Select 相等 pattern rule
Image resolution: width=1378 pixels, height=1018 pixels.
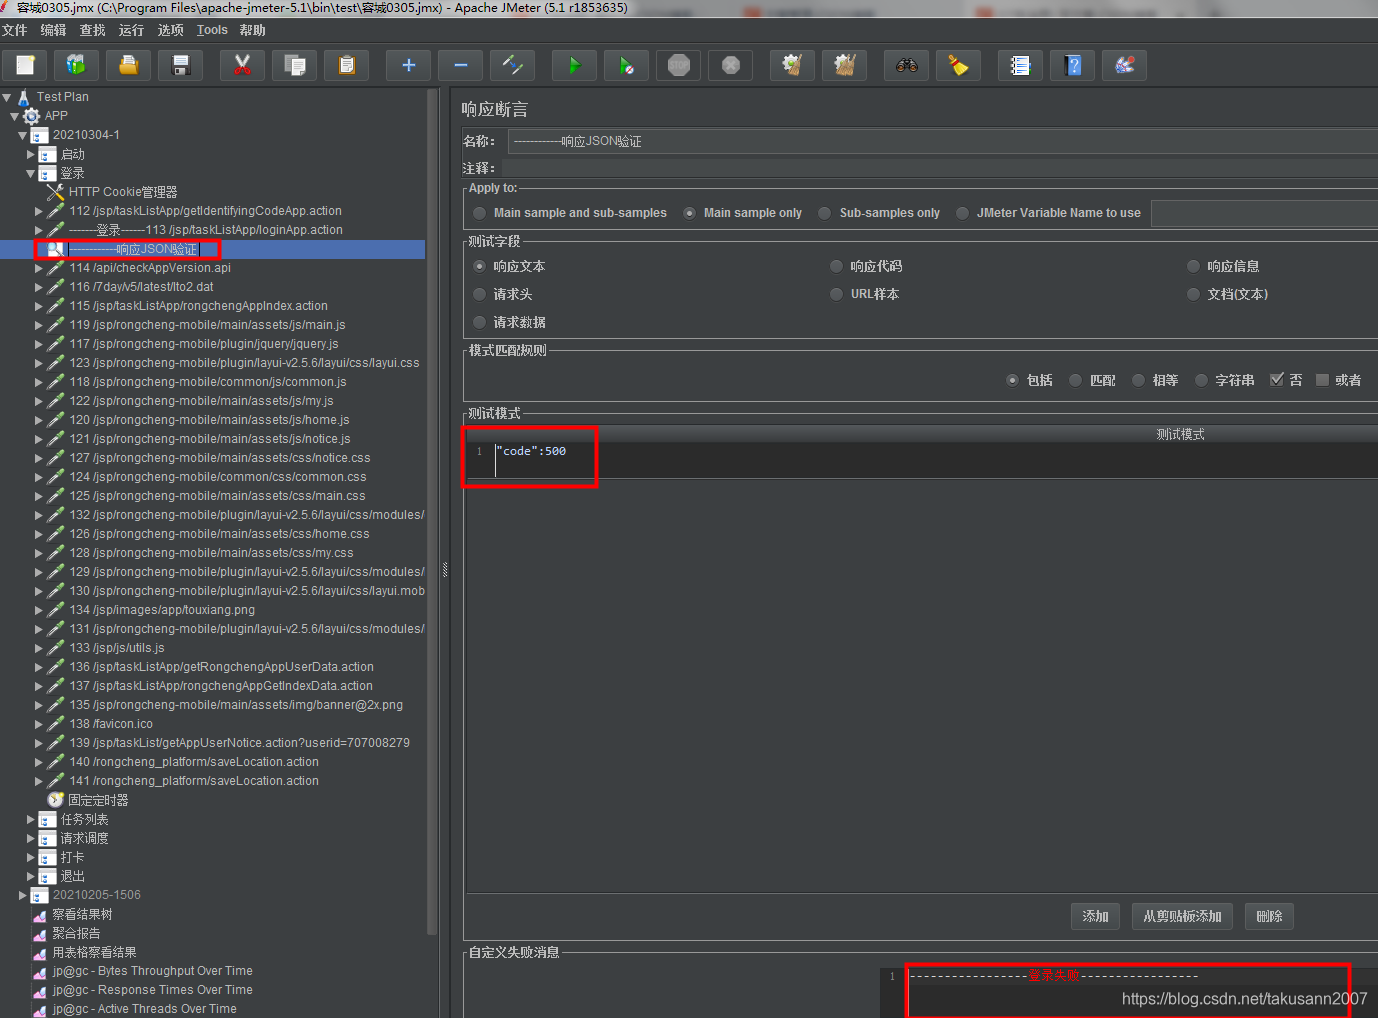pyautogui.click(x=1155, y=380)
